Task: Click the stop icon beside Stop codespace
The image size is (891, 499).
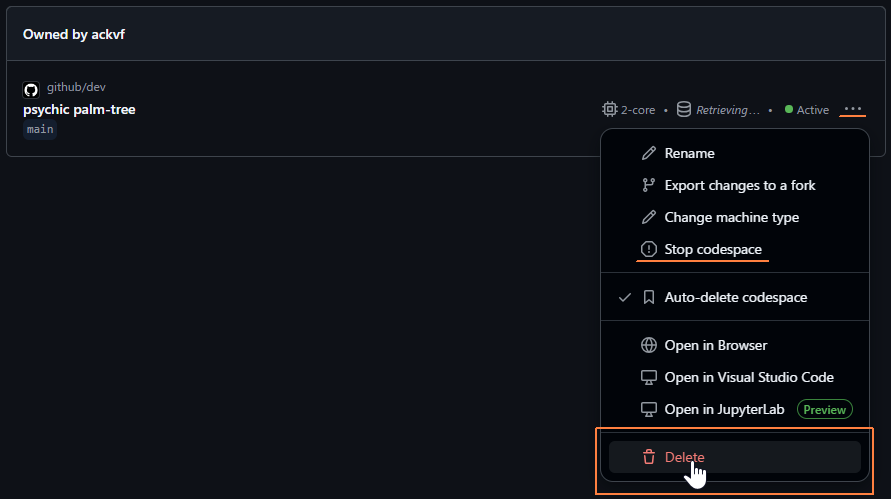Action: [x=648, y=249]
